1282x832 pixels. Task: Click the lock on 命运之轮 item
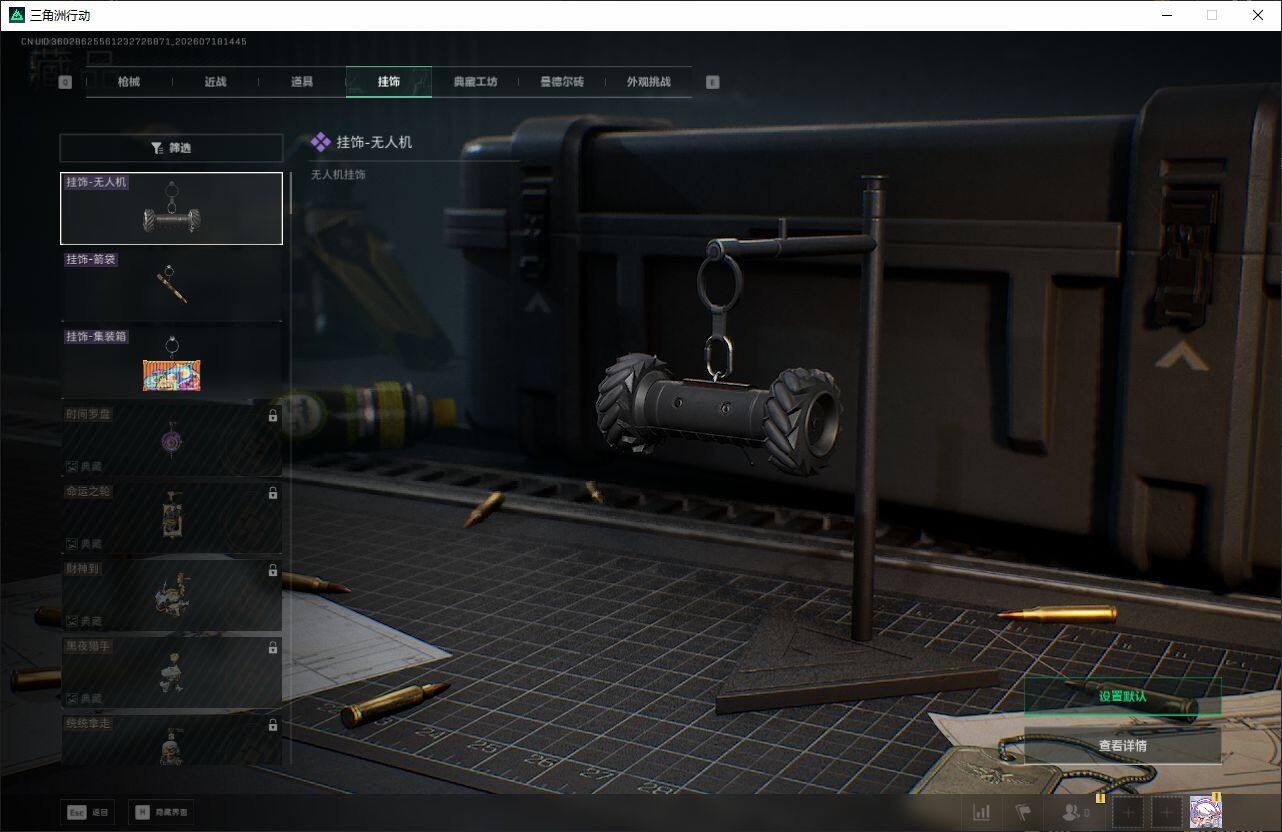coord(273,493)
